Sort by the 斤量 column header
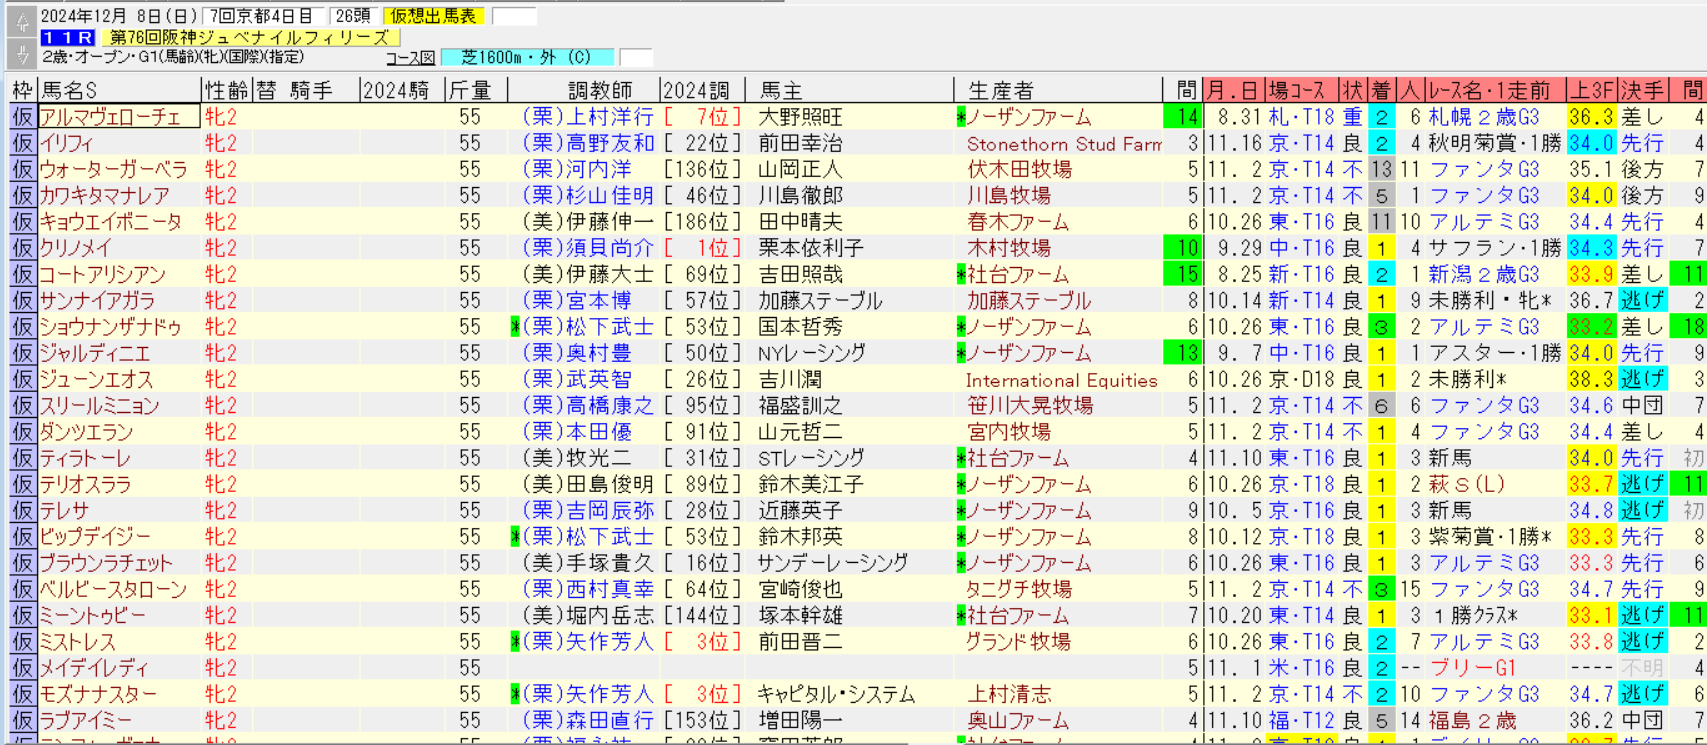The image size is (1707, 745). (x=475, y=90)
